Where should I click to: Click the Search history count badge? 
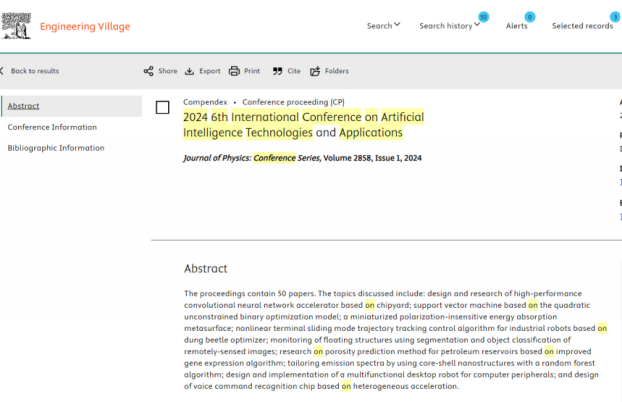click(x=483, y=17)
